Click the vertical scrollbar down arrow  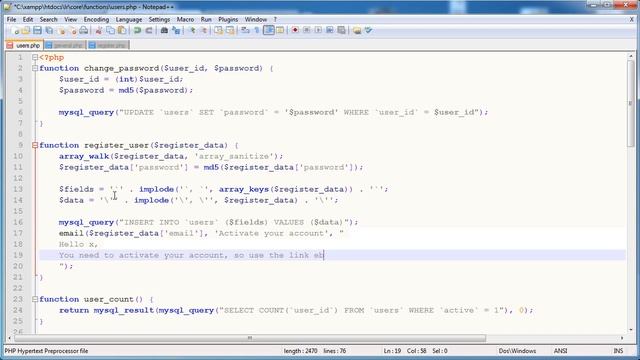(631, 330)
